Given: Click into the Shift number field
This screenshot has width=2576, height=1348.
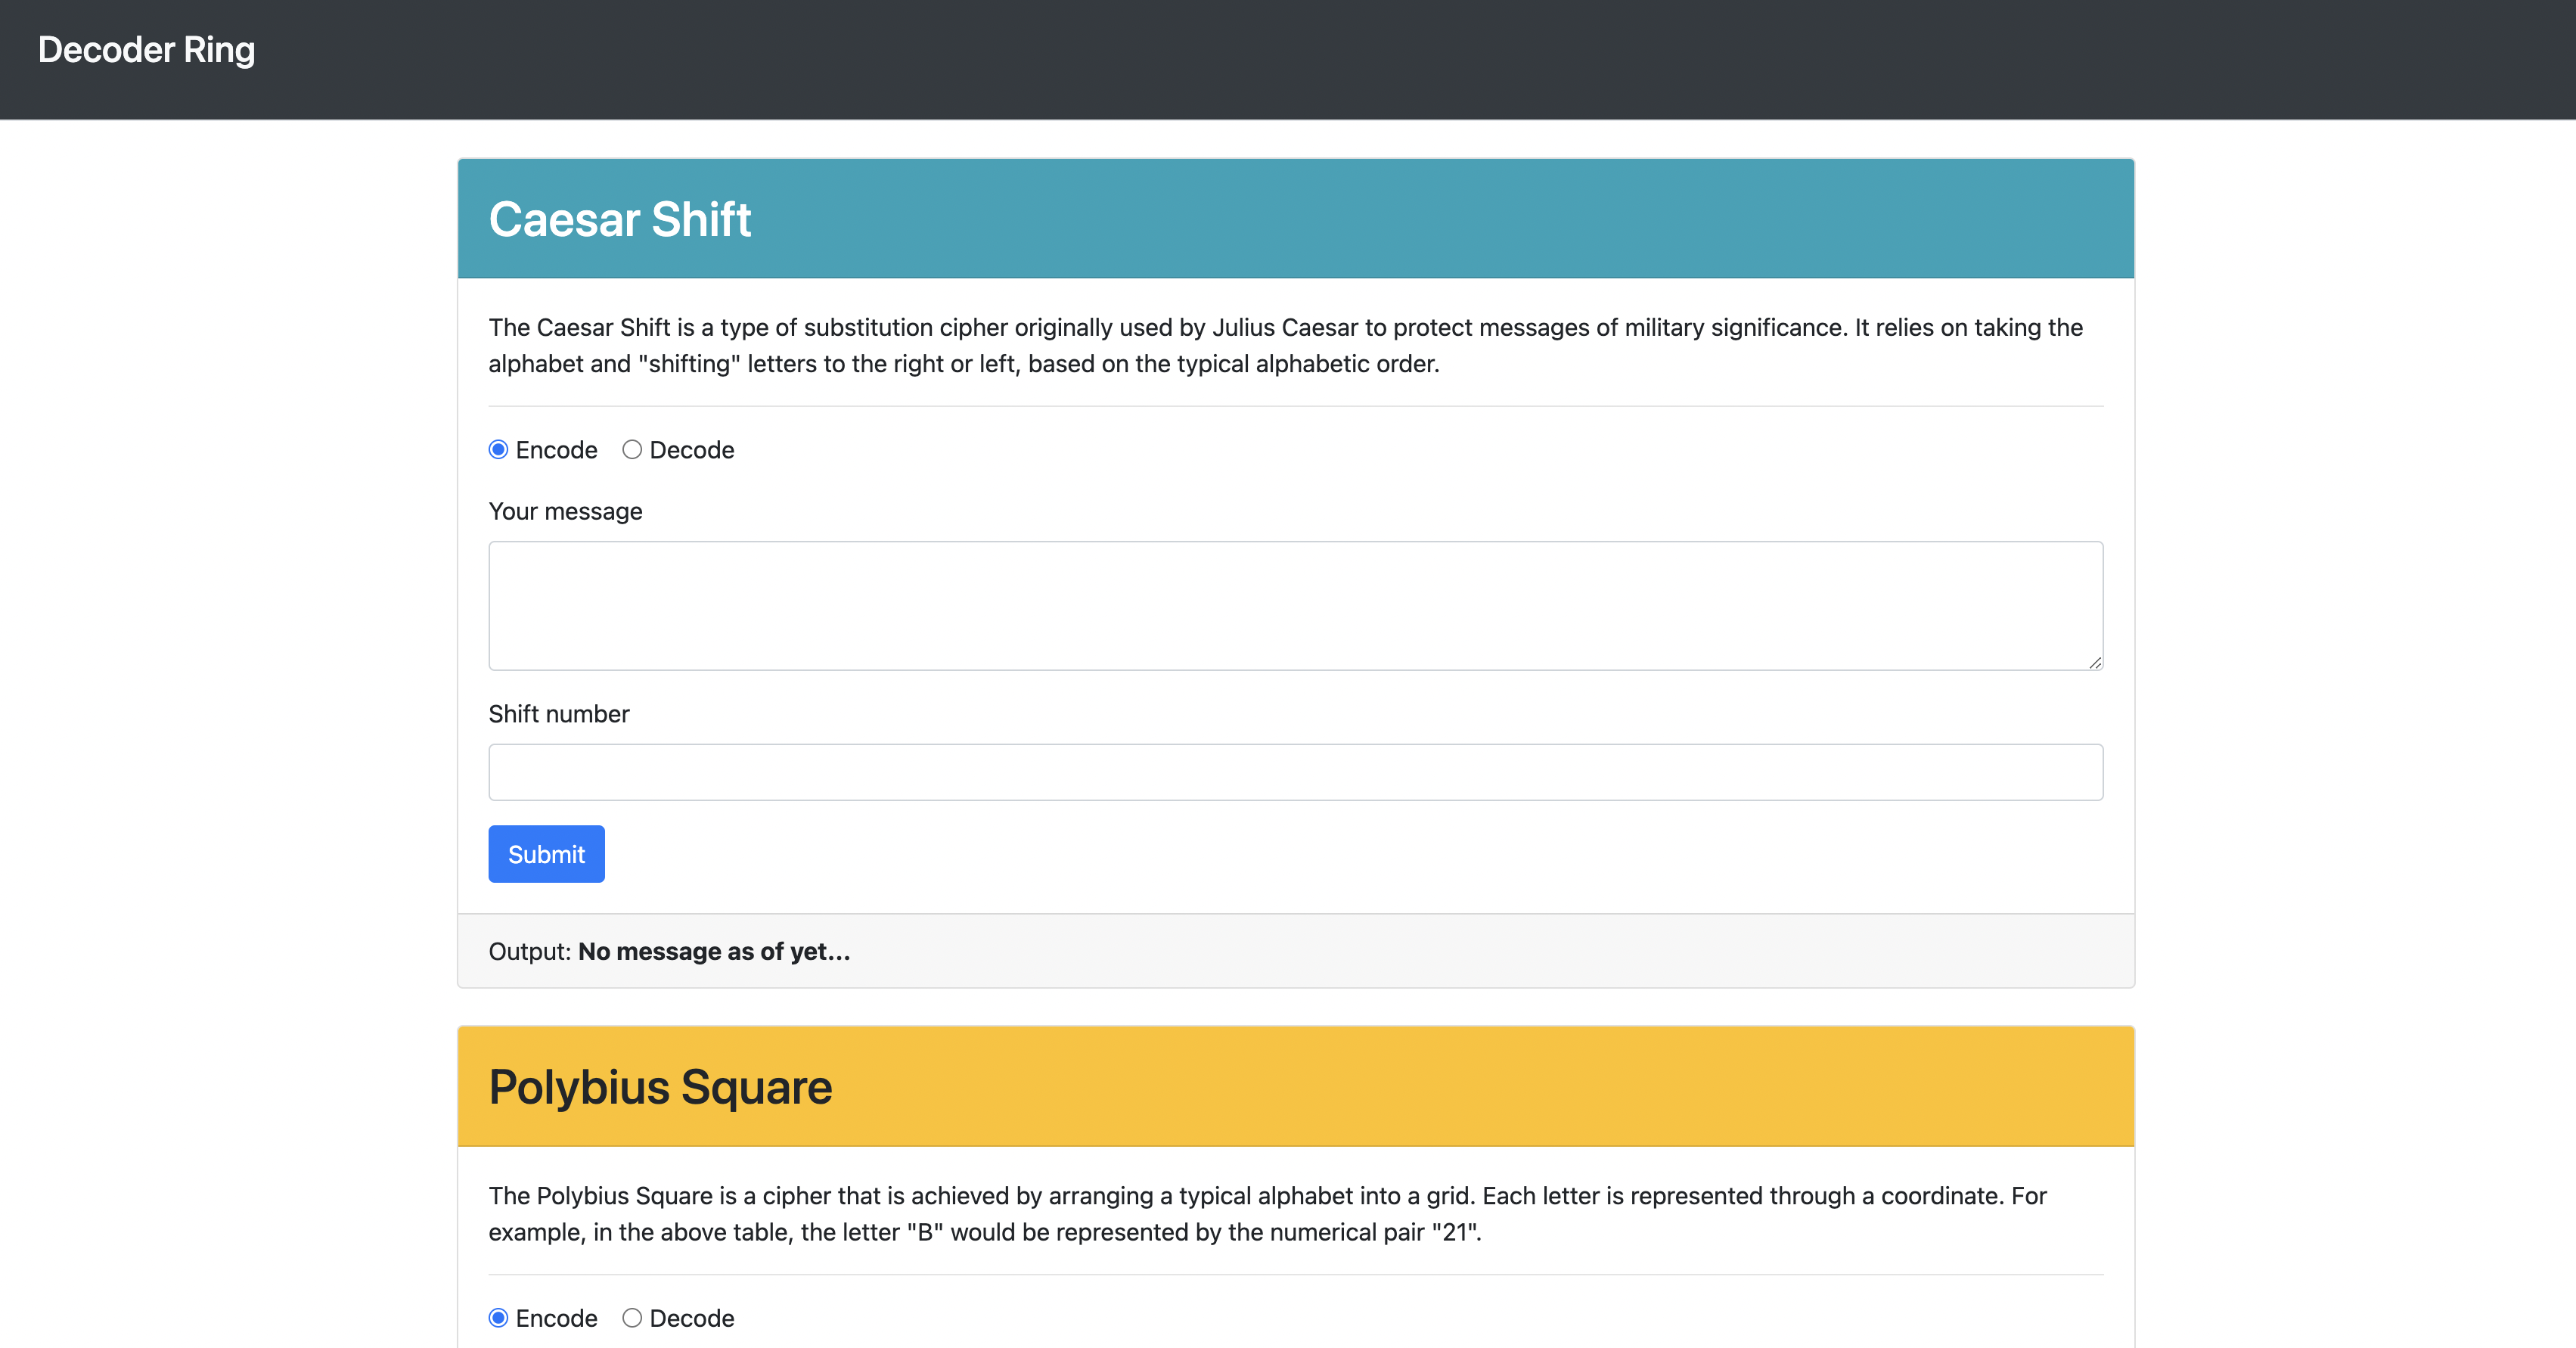Looking at the screenshot, I should (1295, 772).
